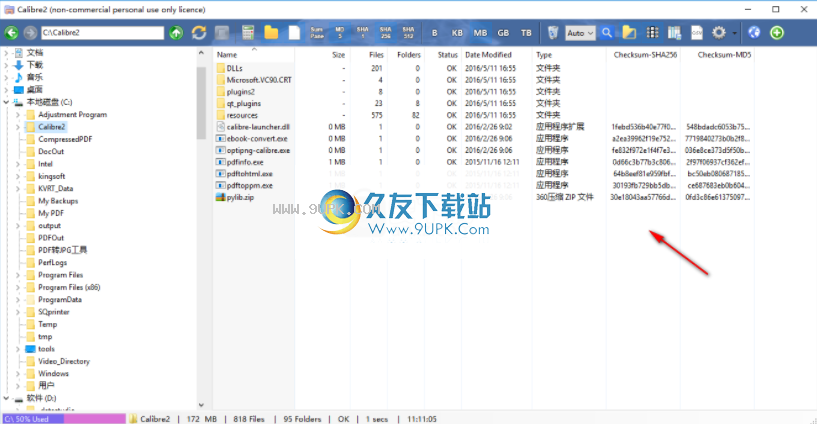The height and width of the screenshot is (424, 817).
Task: Click the grey stop scan button
Action: click(222, 33)
